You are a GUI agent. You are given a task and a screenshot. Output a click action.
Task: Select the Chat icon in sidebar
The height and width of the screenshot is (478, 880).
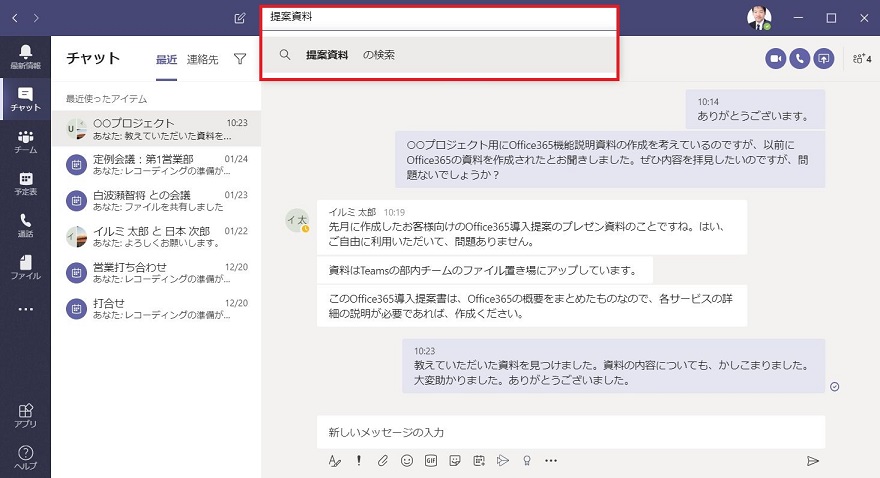coord(25,99)
